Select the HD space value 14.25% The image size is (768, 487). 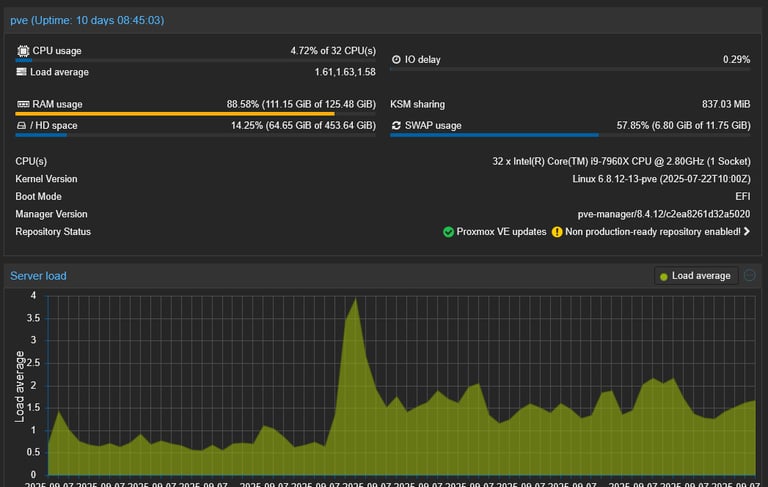[x=303, y=126]
